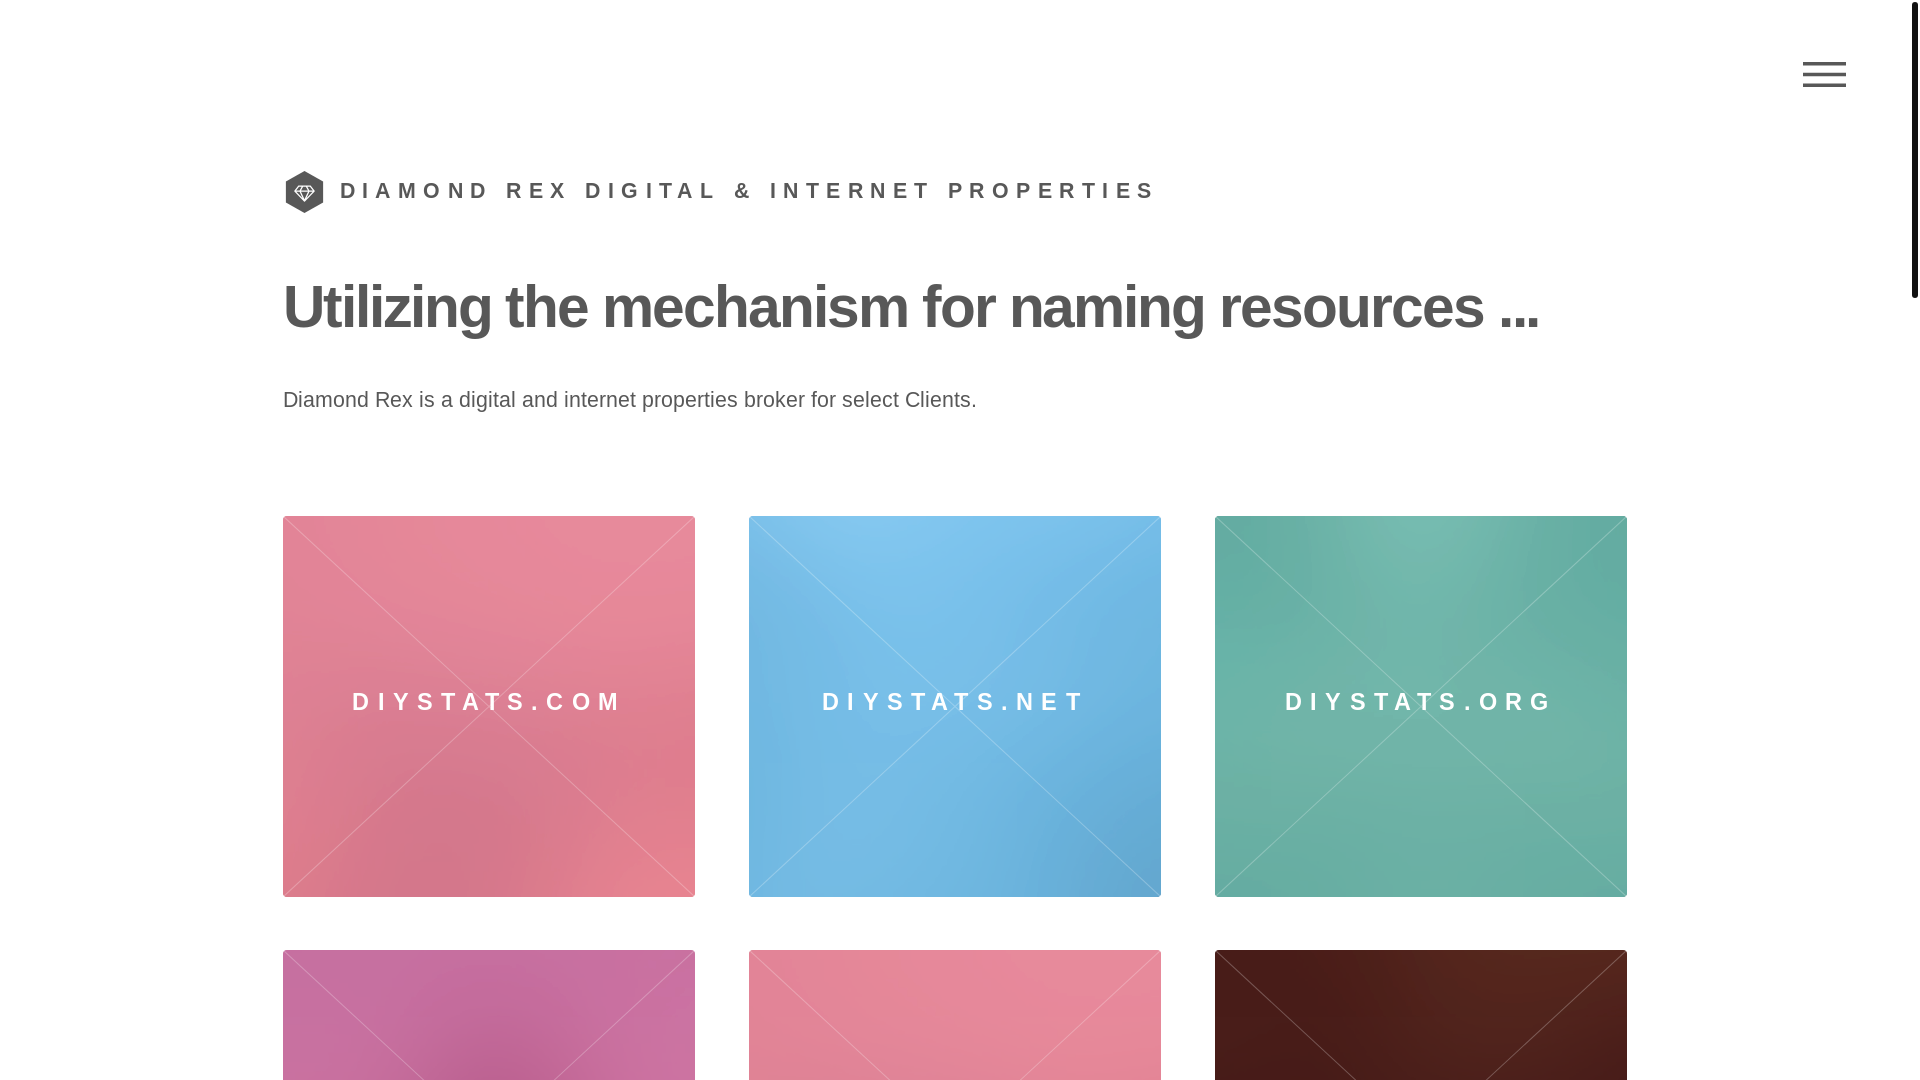This screenshot has height=1080, width=1920.
Task: Click the DIYSTATS.ORG label text
Action: tap(1420, 702)
